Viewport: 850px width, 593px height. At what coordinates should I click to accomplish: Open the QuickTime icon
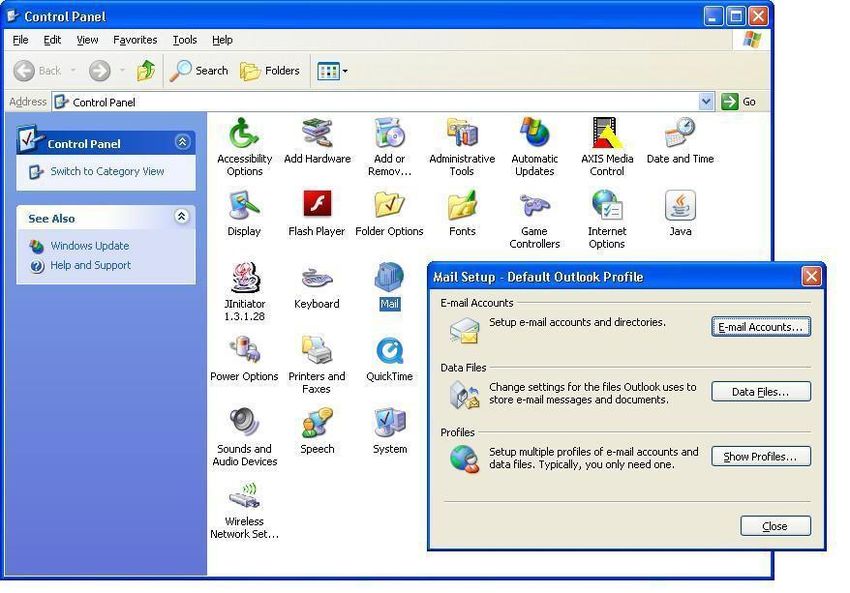pyautogui.click(x=389, y=358)
